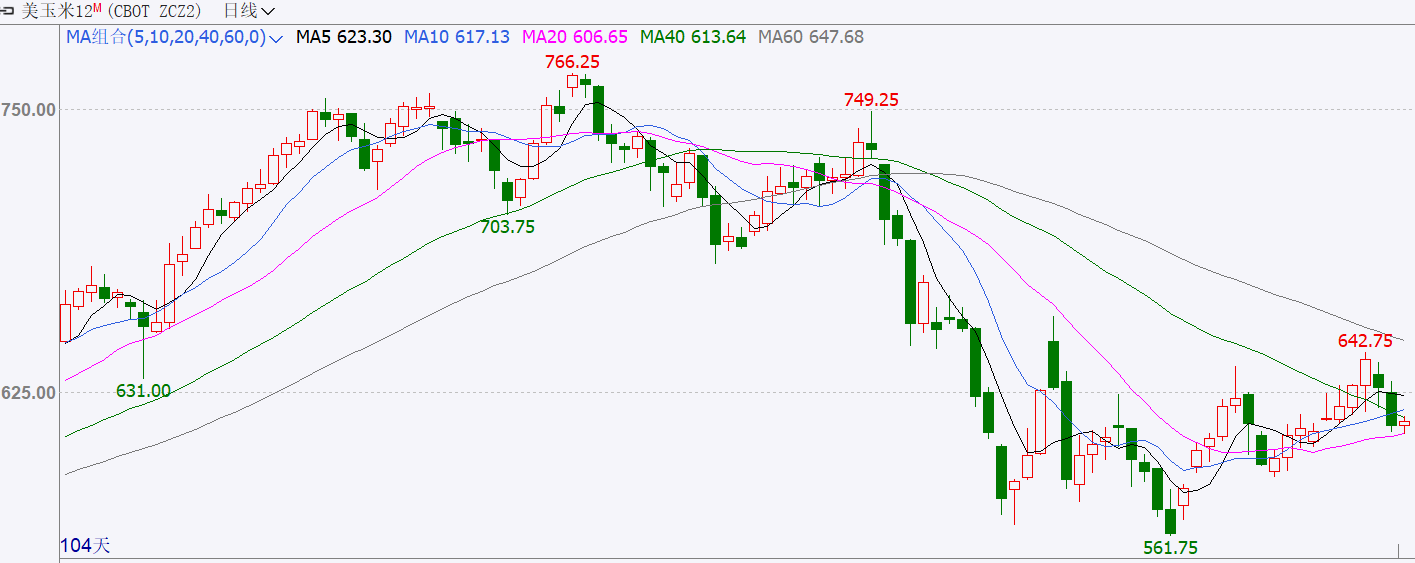Viewport: 1415px width, 563px height.
Task: Click the 750.00 price axis label
Action: click(29, 109)
